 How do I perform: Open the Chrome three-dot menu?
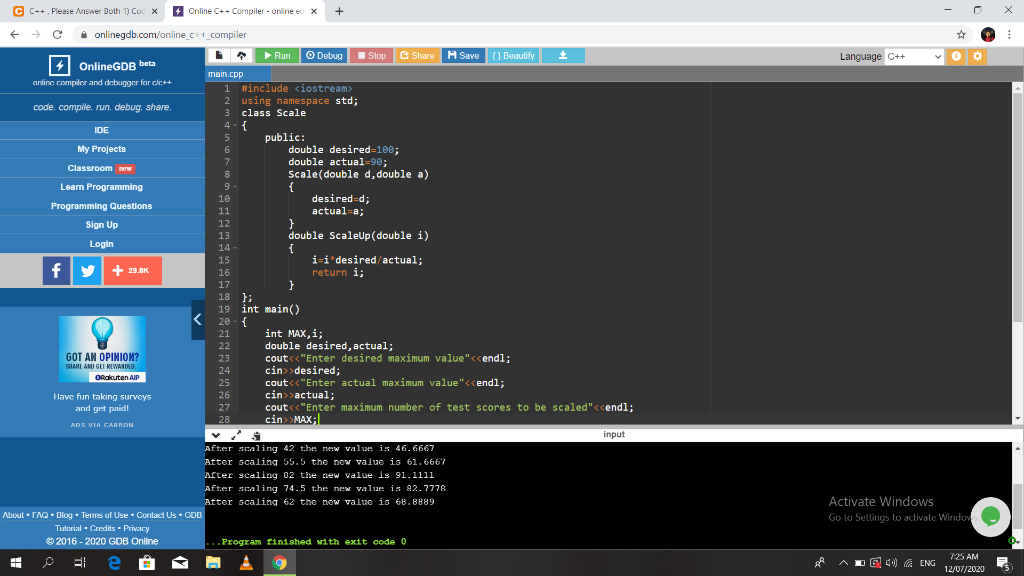[x=1009, y=35]
